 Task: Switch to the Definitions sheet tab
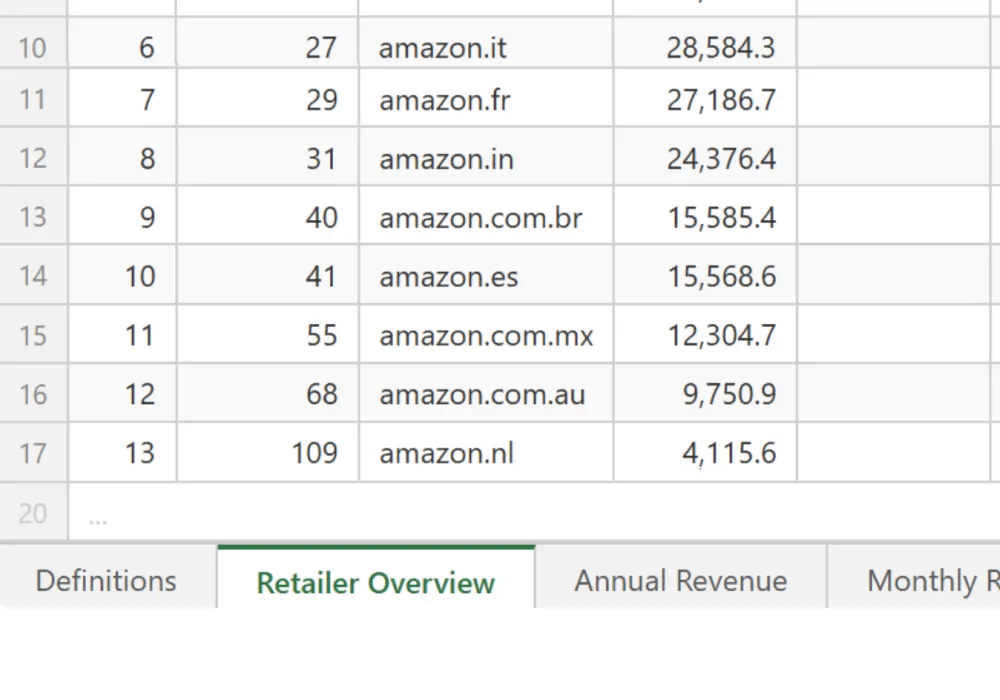106,581
